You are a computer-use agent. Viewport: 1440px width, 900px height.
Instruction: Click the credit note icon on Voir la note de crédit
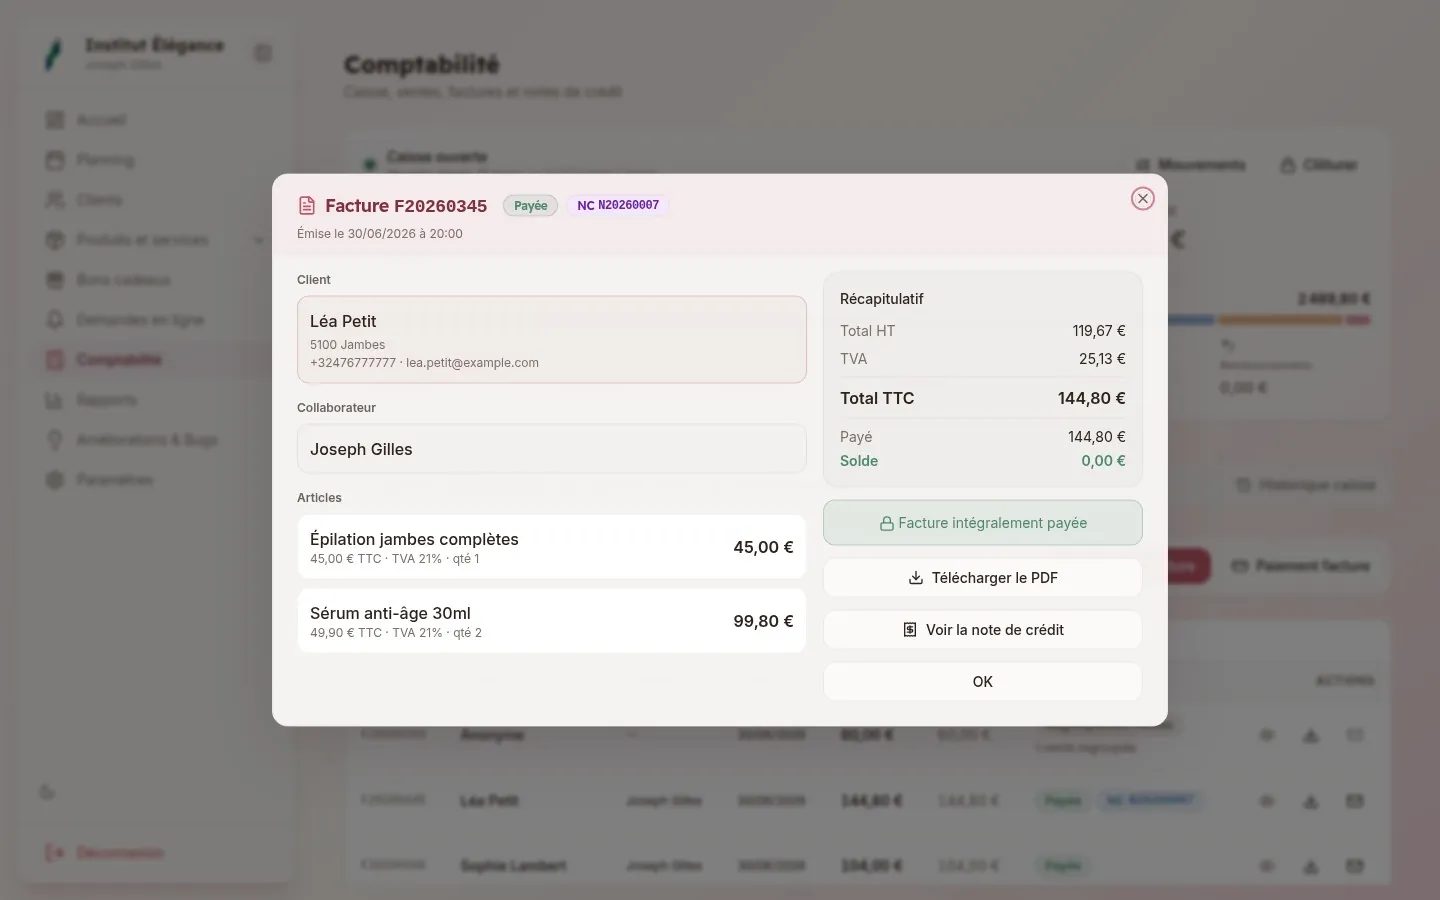click(910, 630)
